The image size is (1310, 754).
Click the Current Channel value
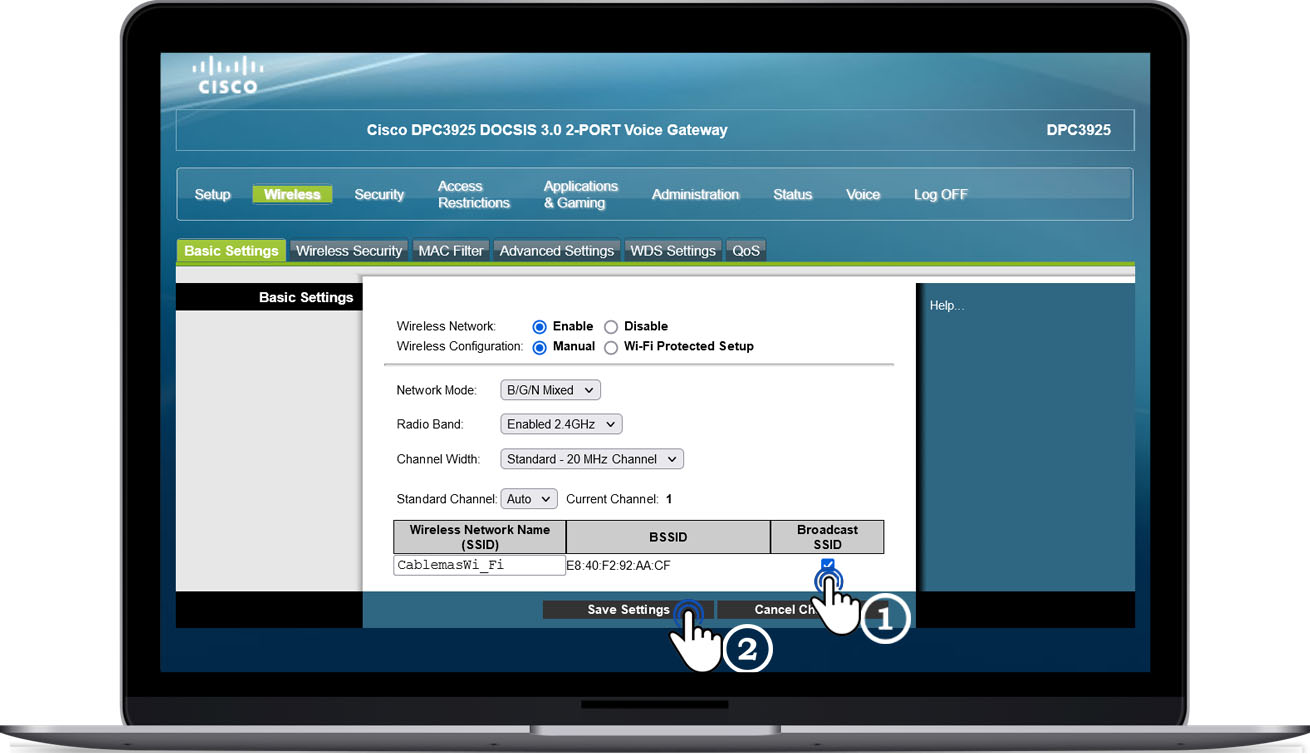click(x=669, y=499)
